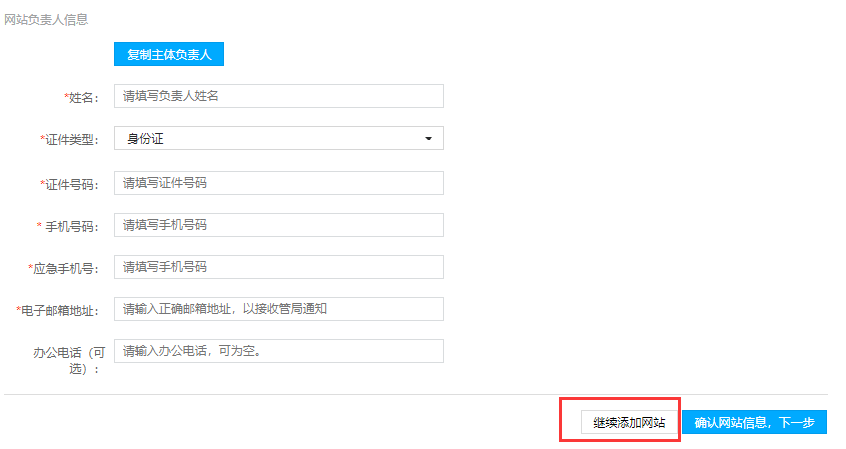846x449 pixels.
Task: Select the 办公电话 office phone field
Action: click(278, 351)
